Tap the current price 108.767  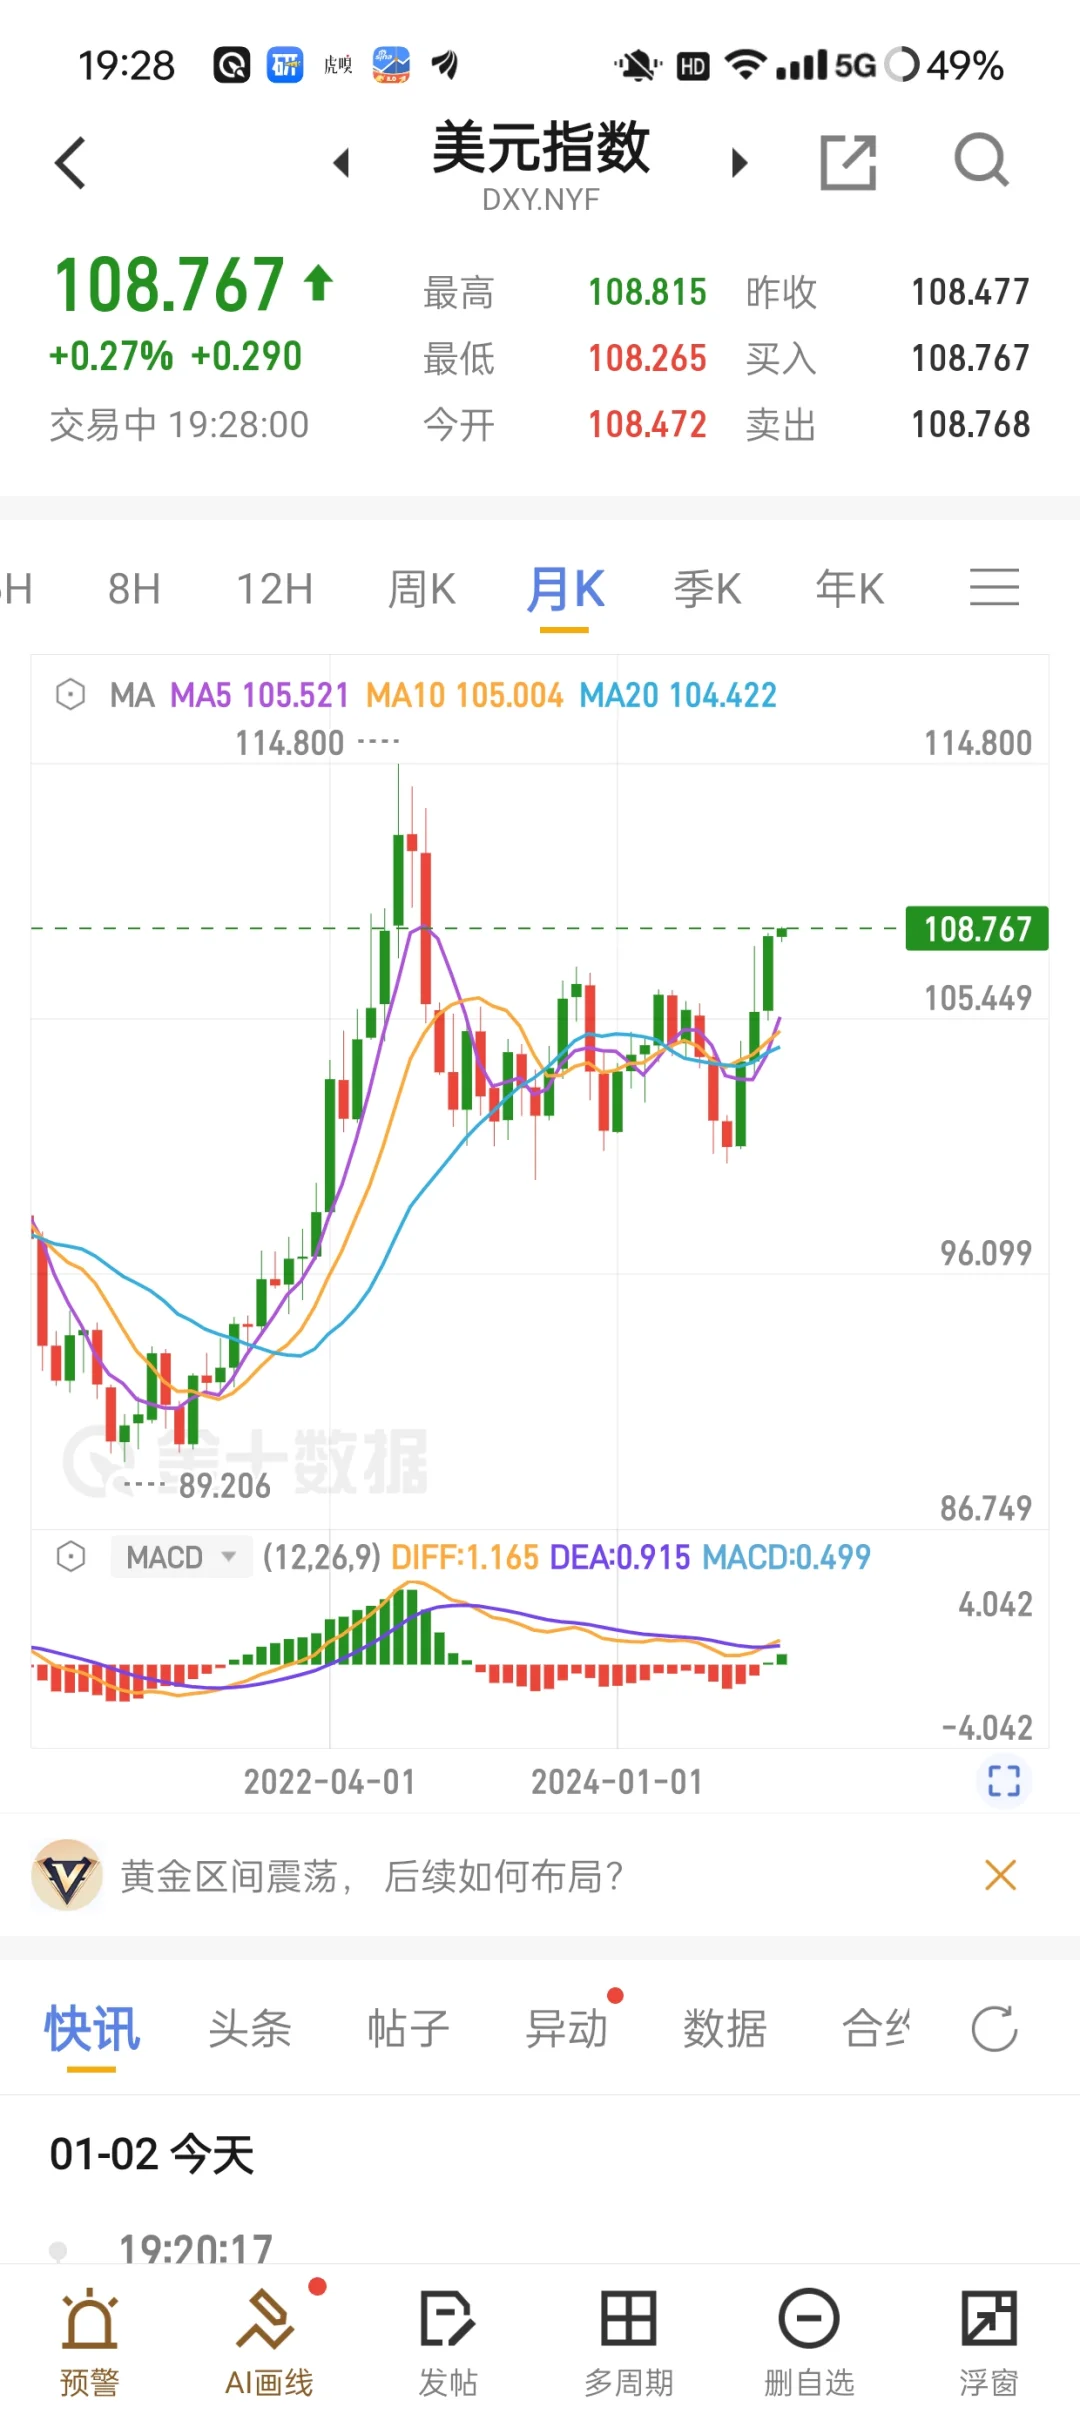point(169,285)
